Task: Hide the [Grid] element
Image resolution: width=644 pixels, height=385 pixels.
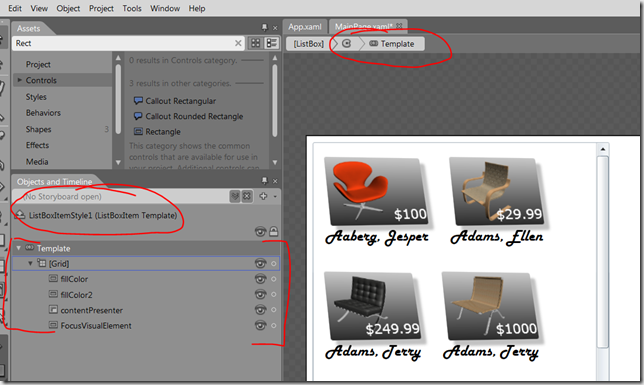Action: (x=260, y=263)
